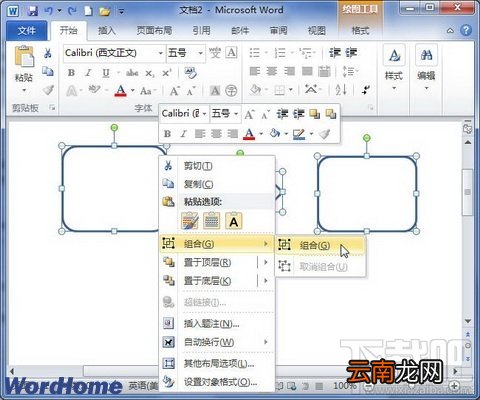Viewport: 480px width, 400px height.
Task: Choose Format Object at menu bottom
Action: [217, 382]
